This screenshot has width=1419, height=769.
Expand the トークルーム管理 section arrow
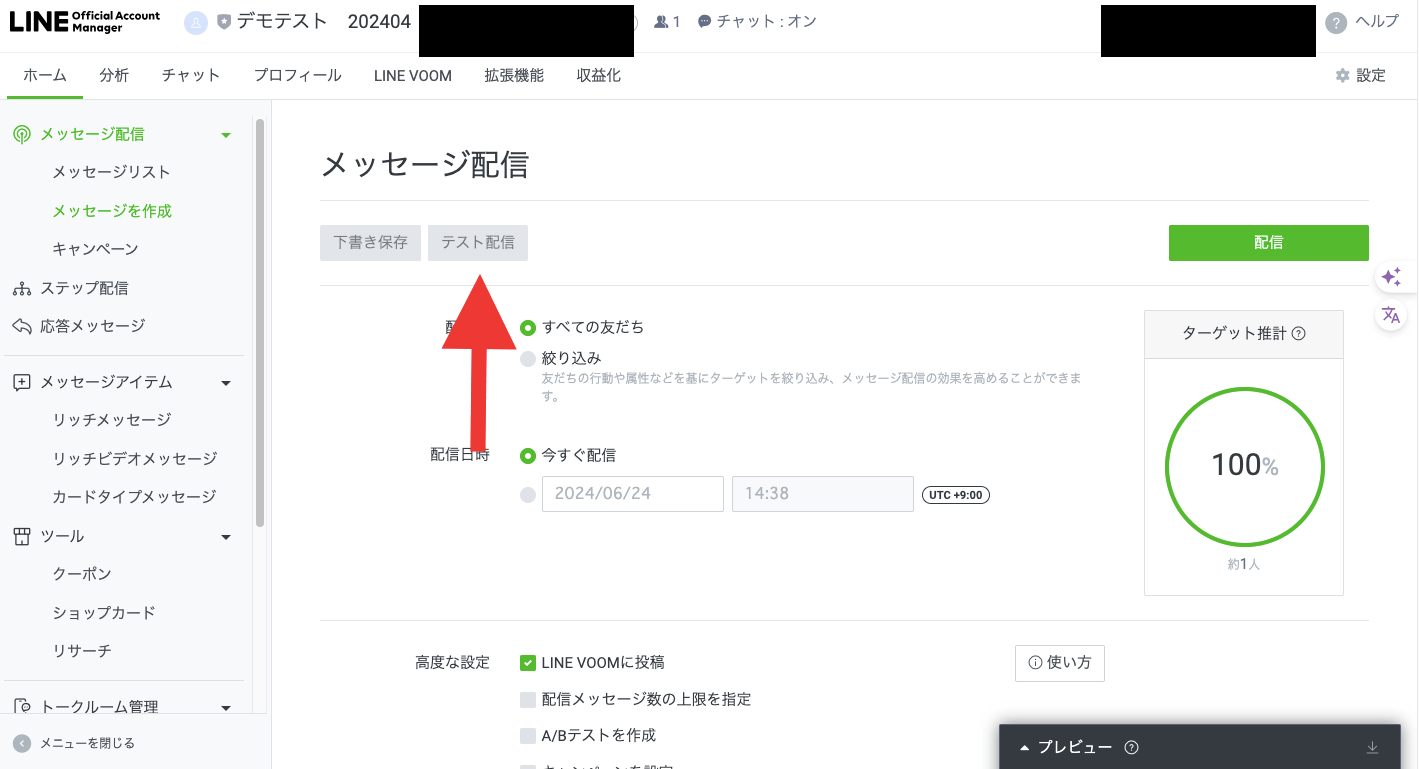(226, 708)
